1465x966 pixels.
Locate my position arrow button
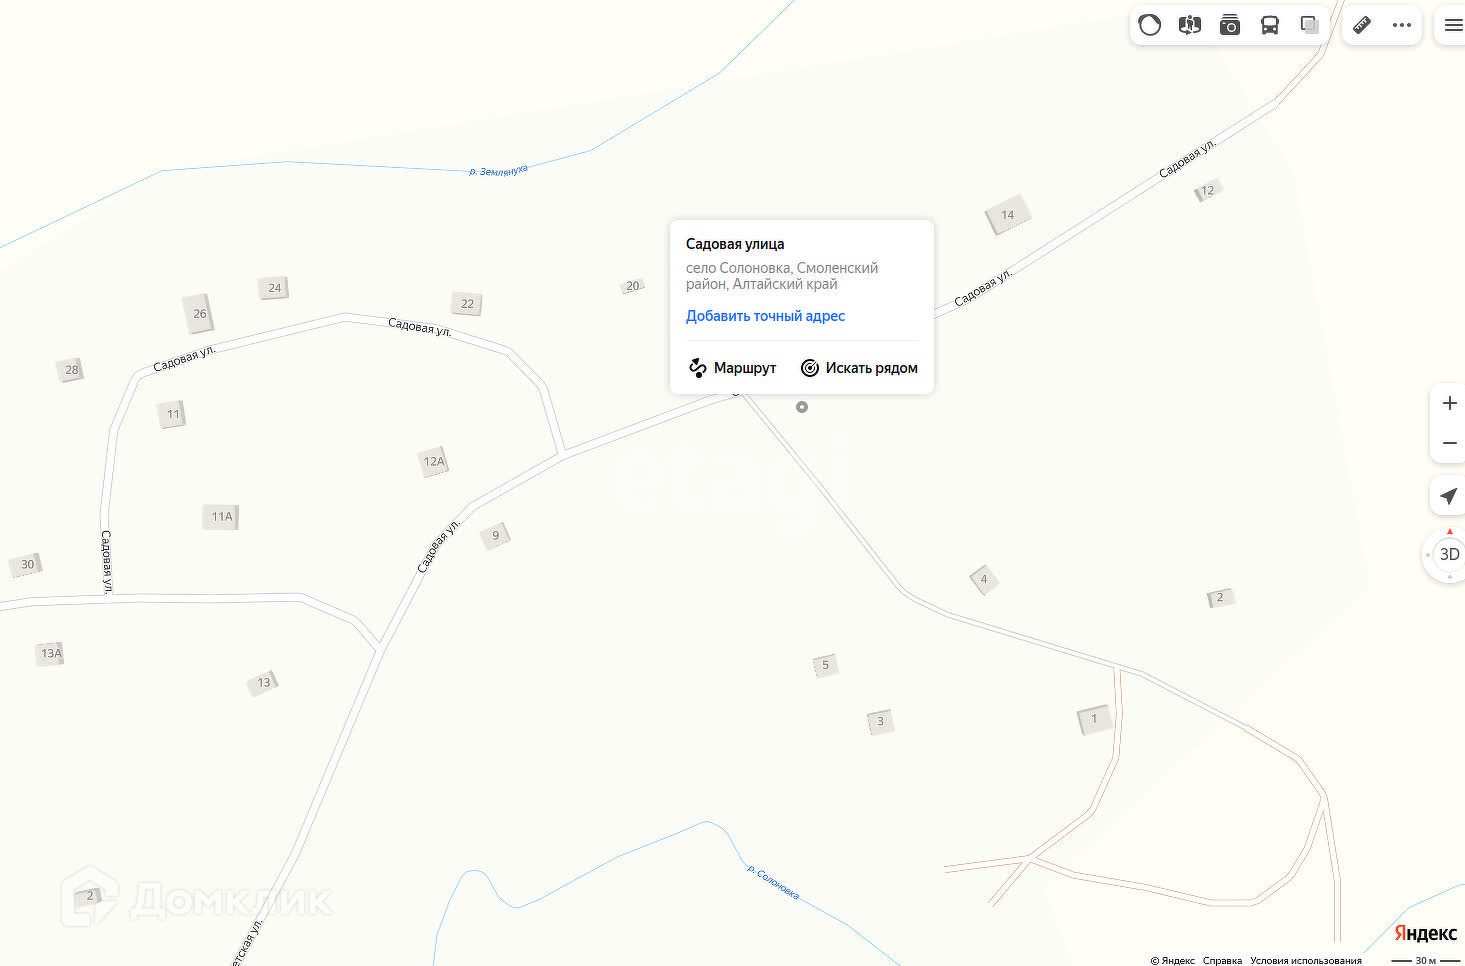(1449, 495)
